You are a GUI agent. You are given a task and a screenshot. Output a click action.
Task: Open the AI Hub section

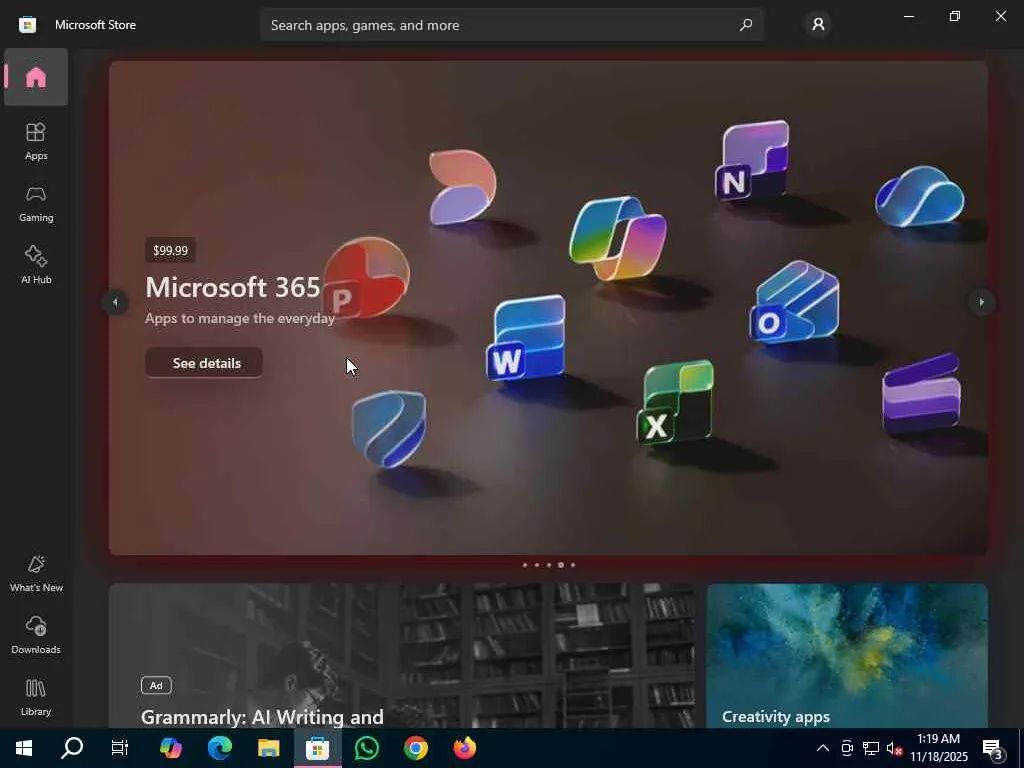pos(36,265)
